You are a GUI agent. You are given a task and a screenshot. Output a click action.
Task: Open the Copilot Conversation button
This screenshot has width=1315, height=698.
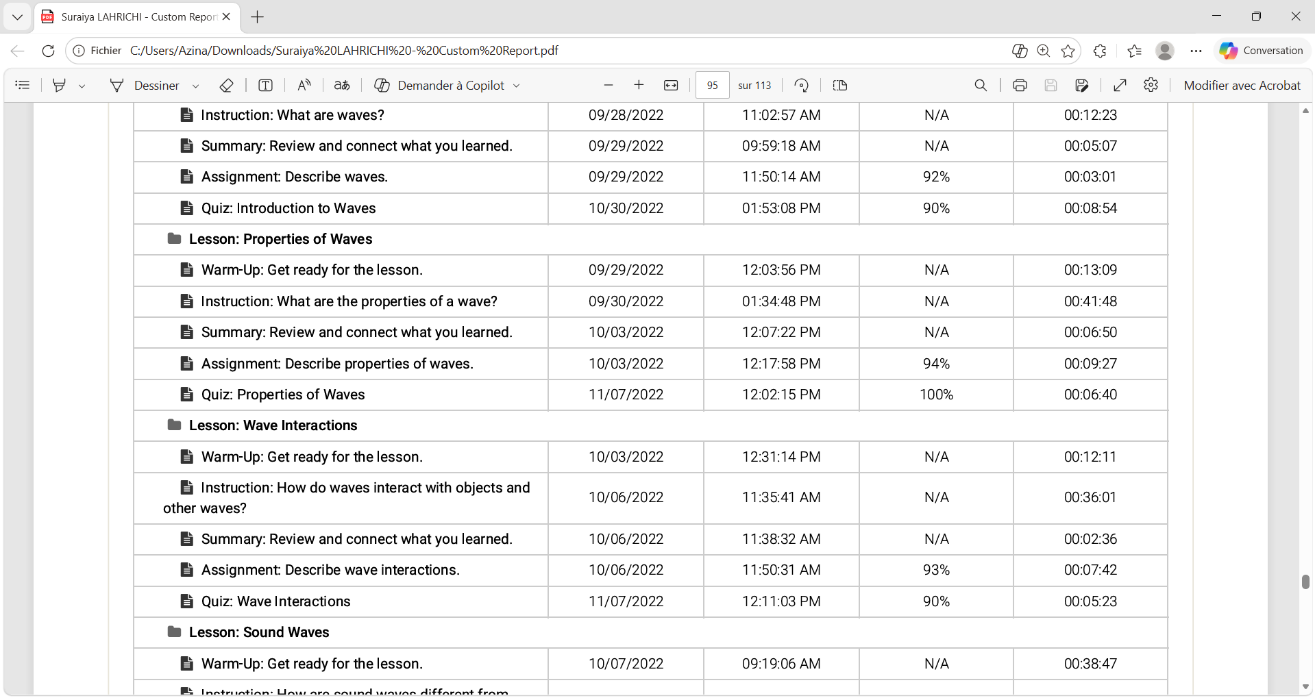point(1261,51)
